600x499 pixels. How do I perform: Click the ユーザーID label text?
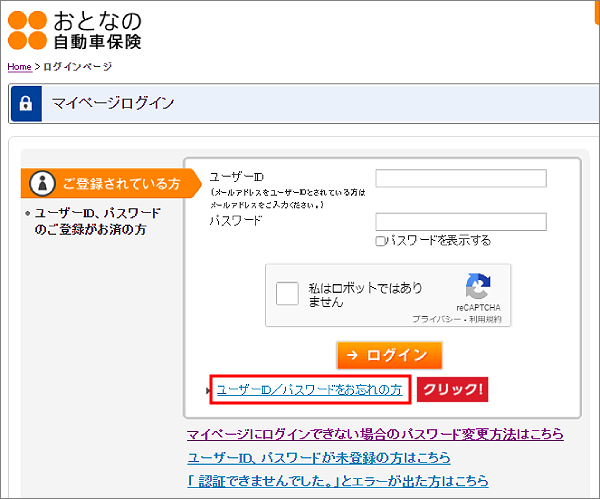(236, 177)
